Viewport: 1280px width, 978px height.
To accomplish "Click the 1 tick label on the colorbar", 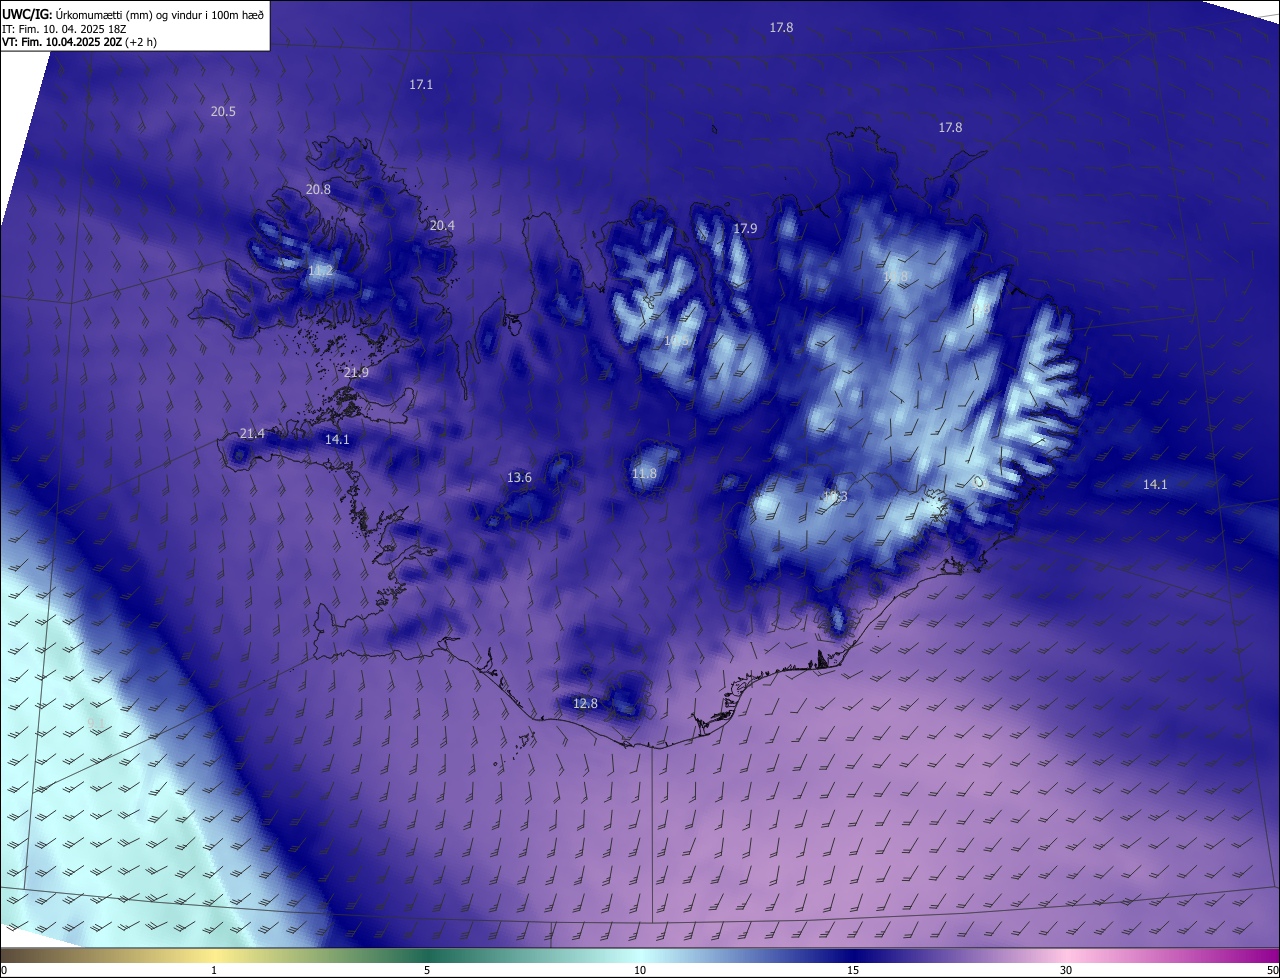I will pyautogui.click(x=214, y=971).
